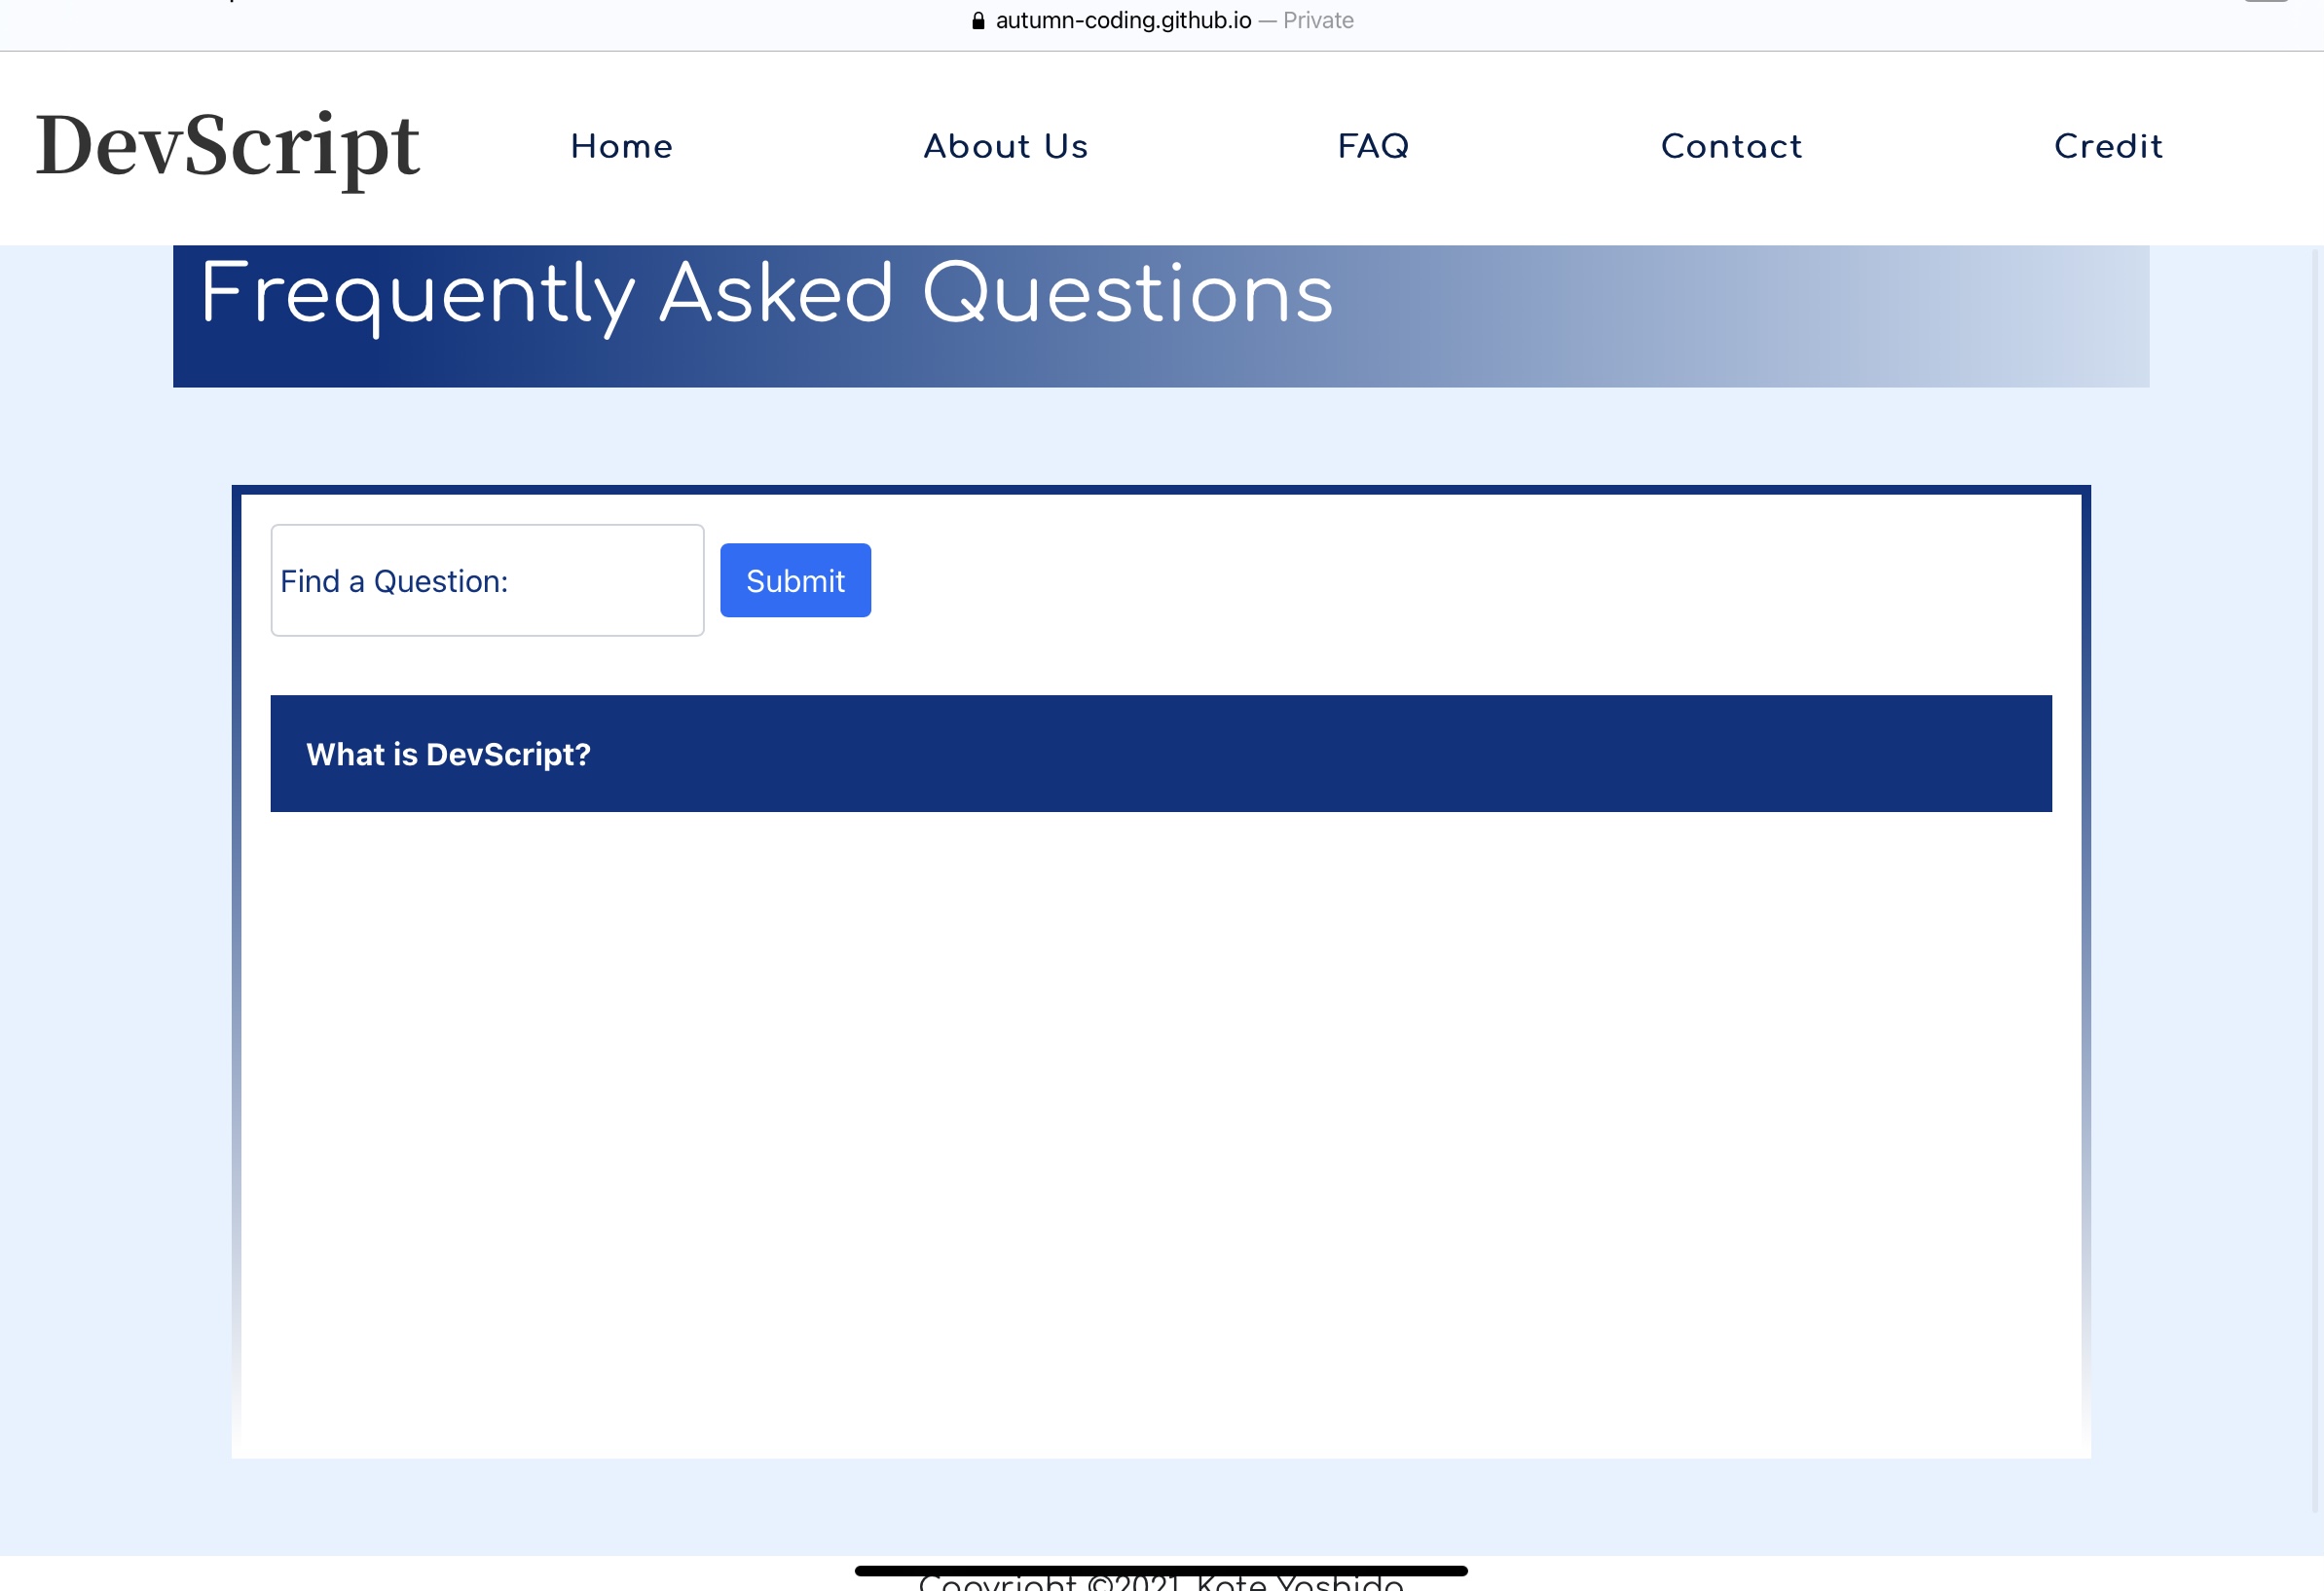
Task: Click the Private label in address bar
Action: [1318, 21]
